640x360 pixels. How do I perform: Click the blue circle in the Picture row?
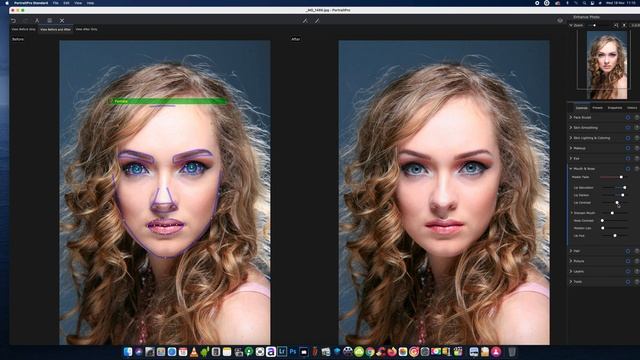[628, 261]
